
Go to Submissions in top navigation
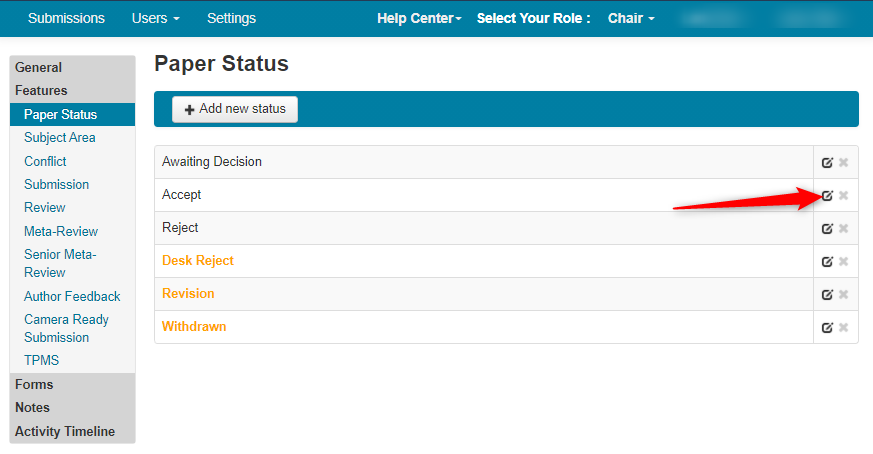click(66, 18)
